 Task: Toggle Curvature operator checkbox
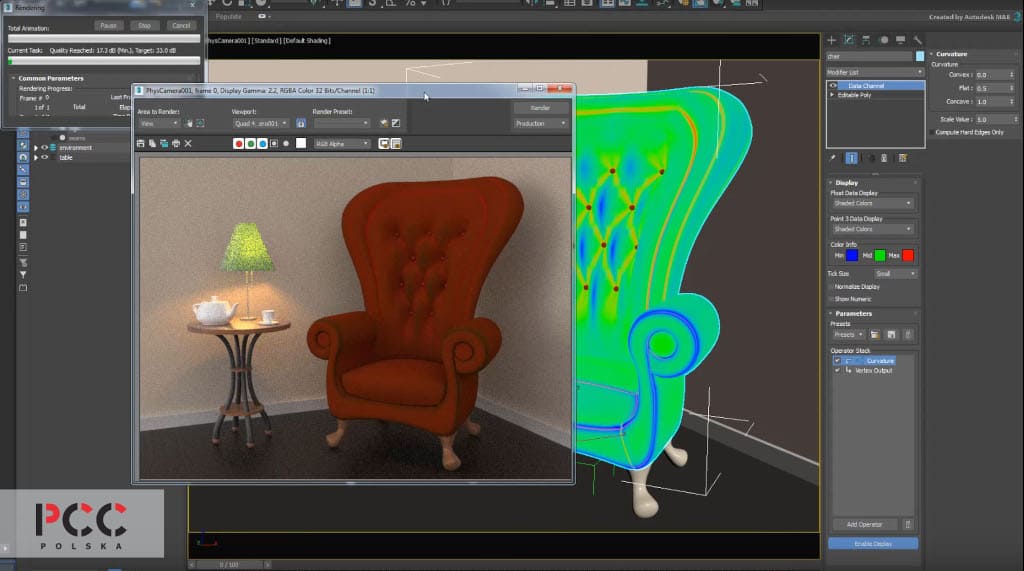click(837, 361)
